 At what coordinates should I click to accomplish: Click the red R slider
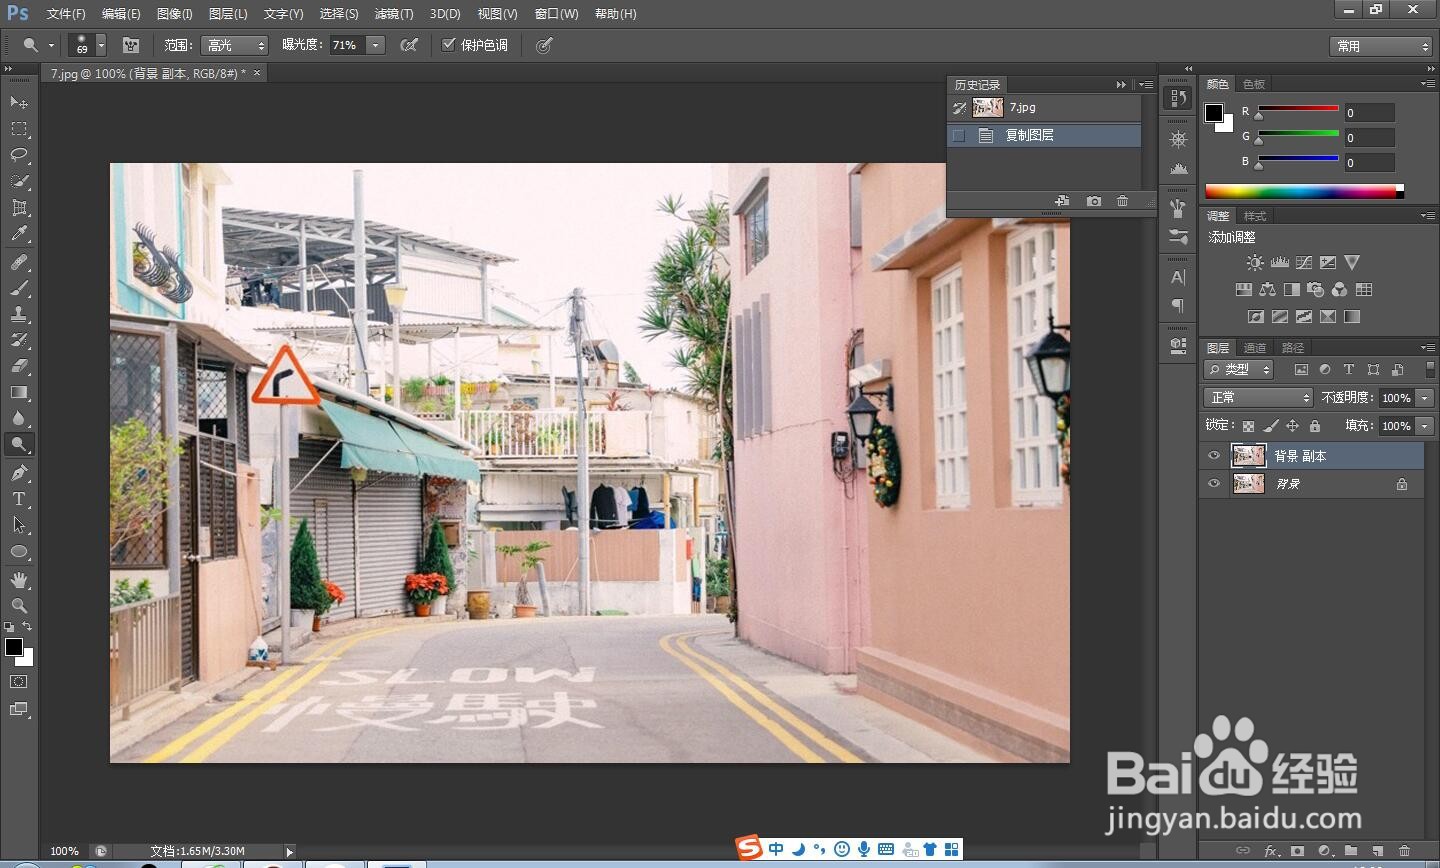[x=1298, y=108]
